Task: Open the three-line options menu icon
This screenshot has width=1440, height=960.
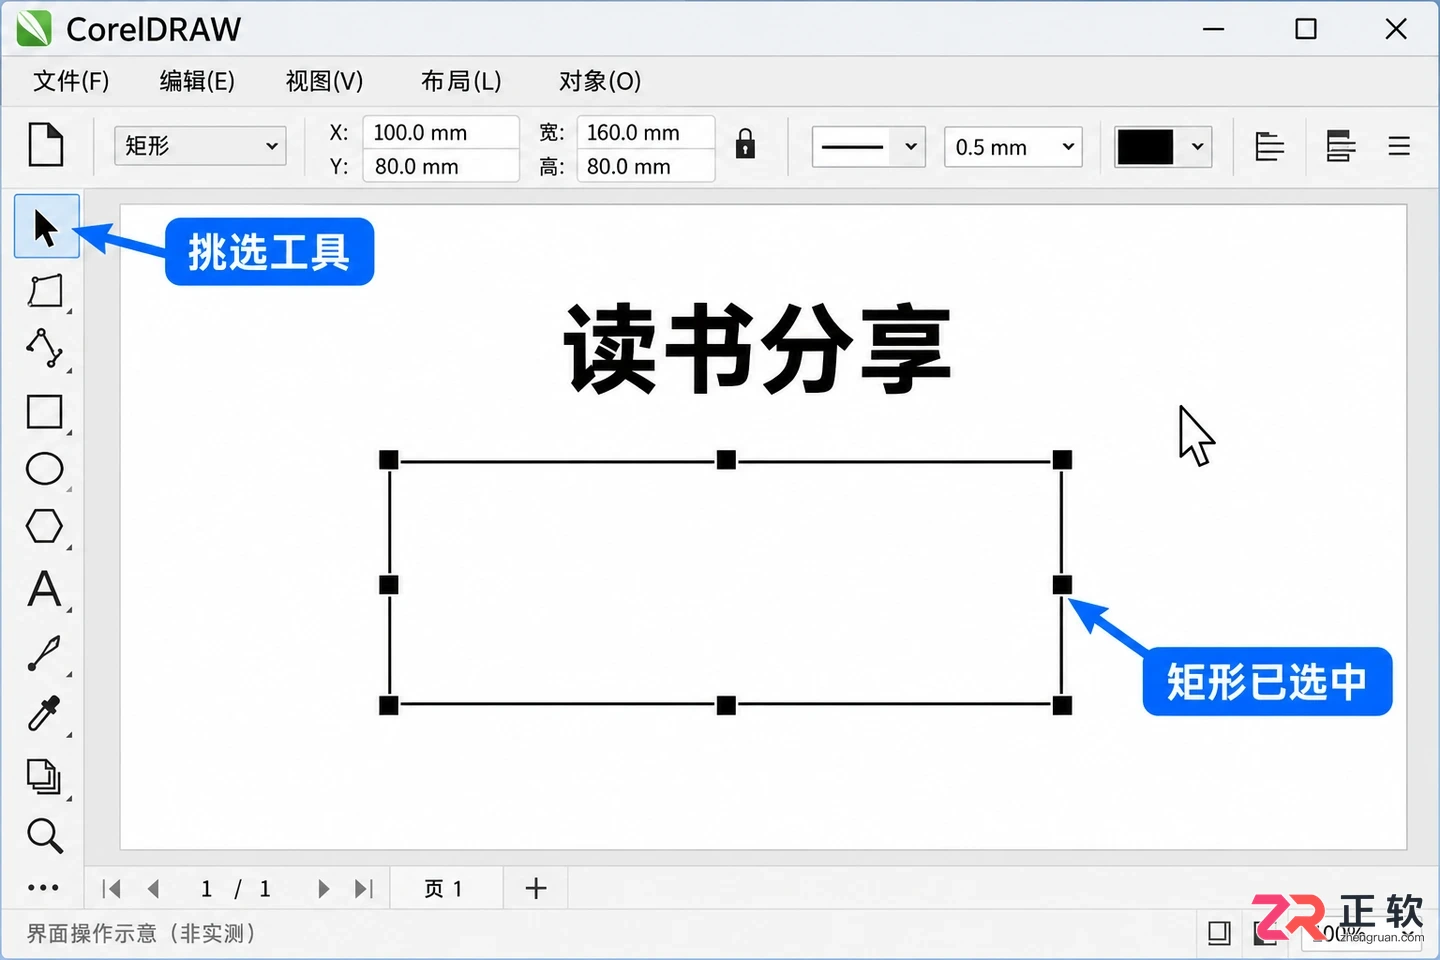Action: point(1399,146)
